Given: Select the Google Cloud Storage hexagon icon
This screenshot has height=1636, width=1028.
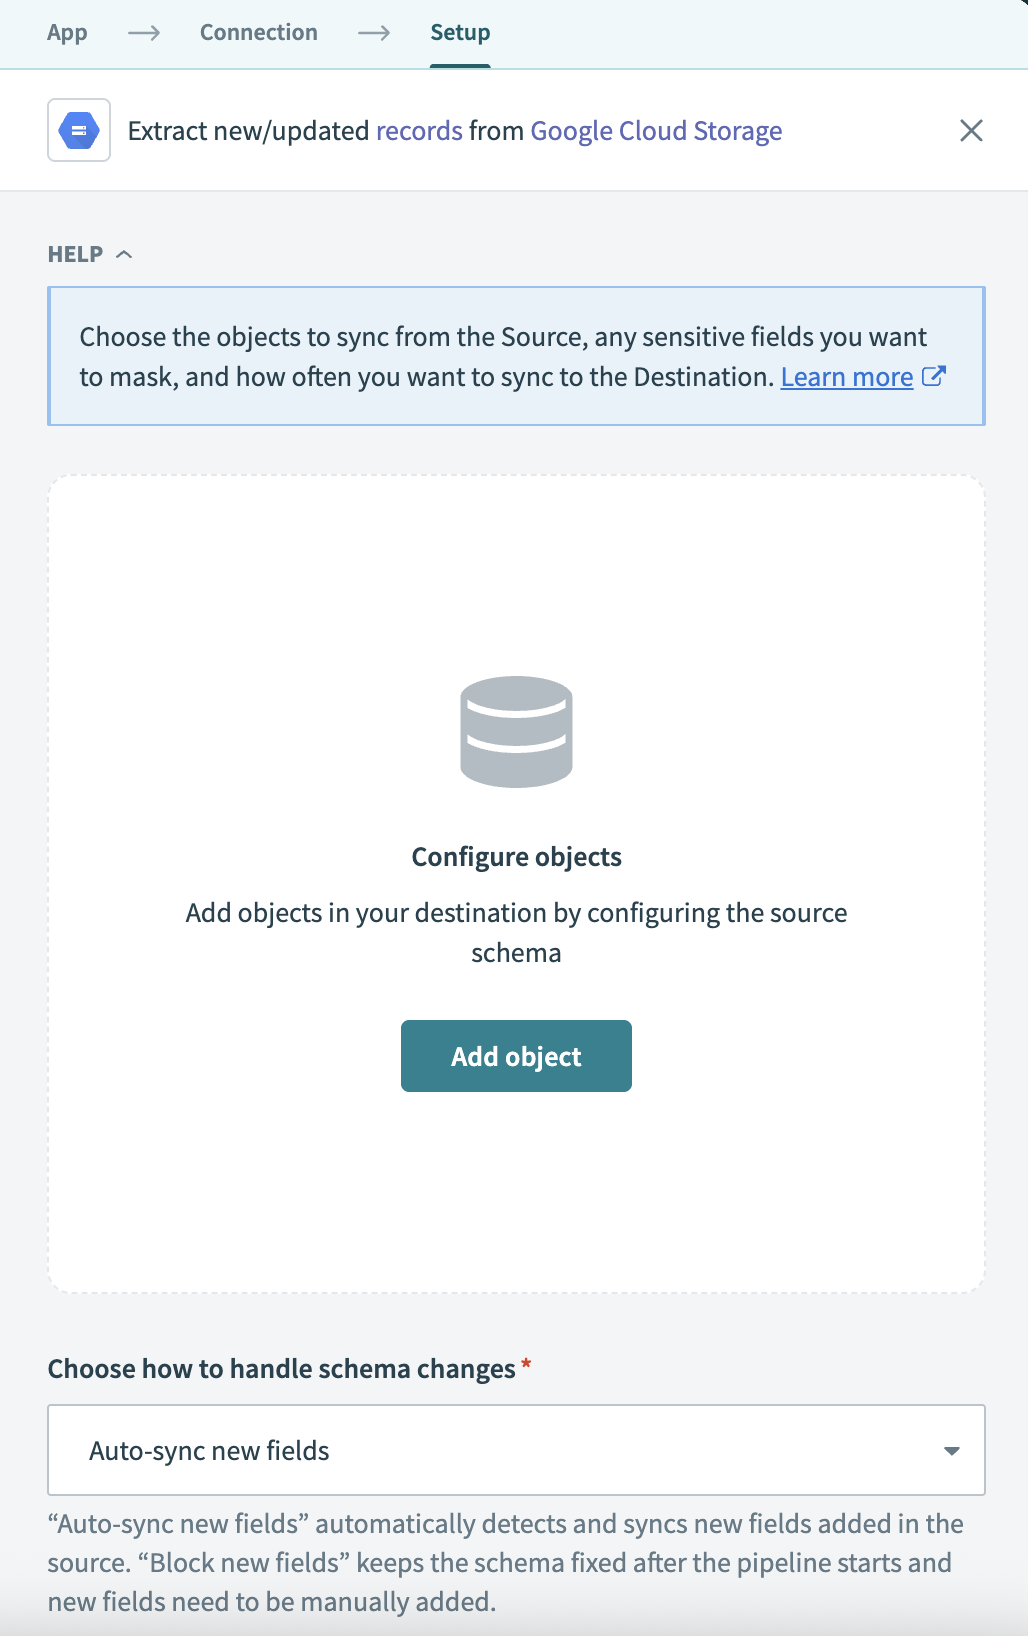Looking at the screenshot, I should [78, 130].
